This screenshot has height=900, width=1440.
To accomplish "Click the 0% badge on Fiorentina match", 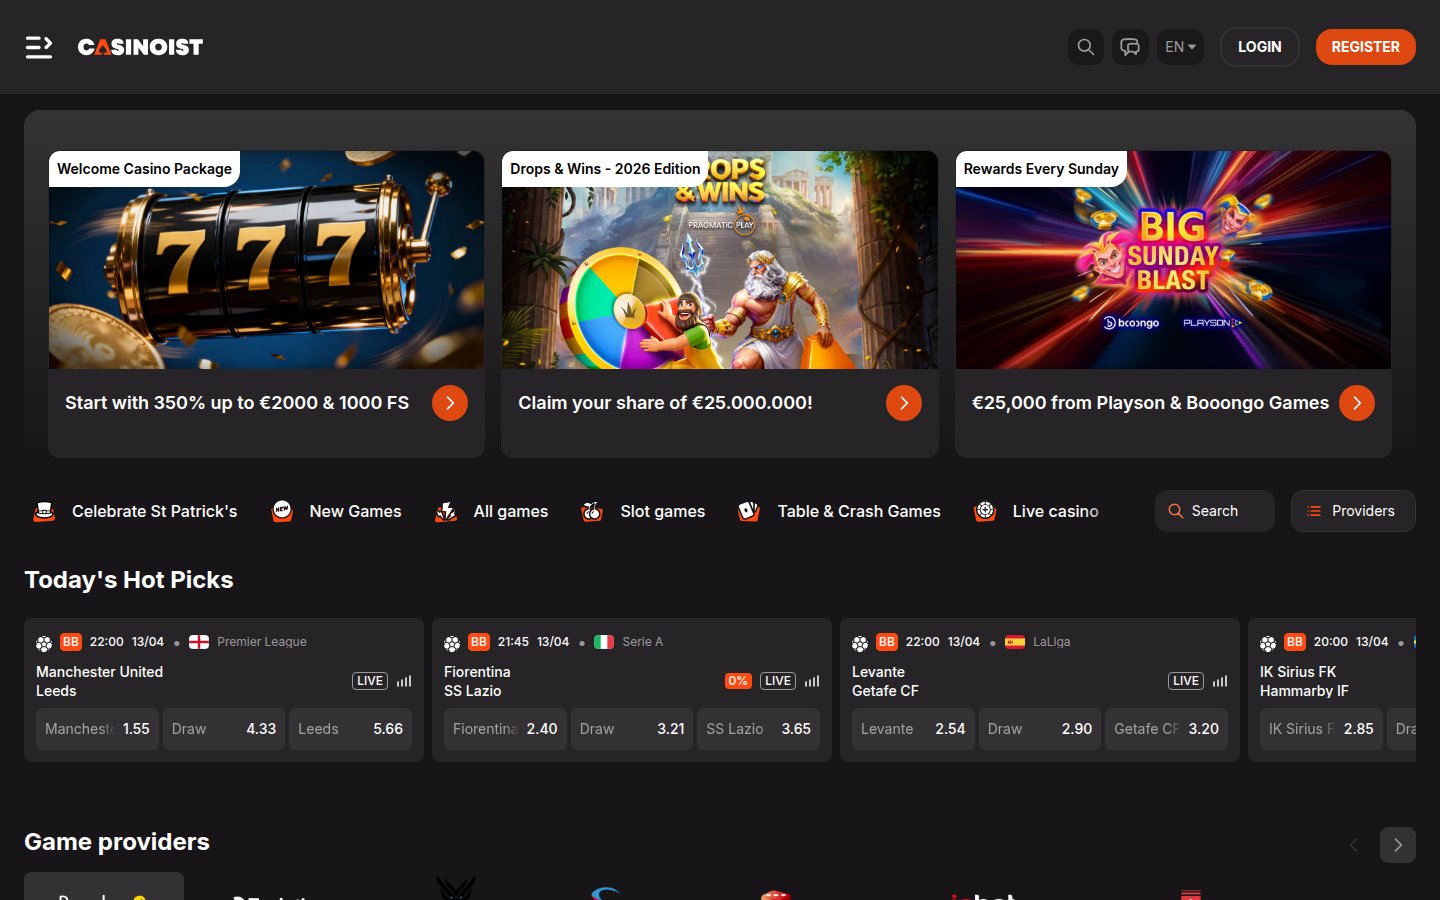I will [x=738, y=681].
